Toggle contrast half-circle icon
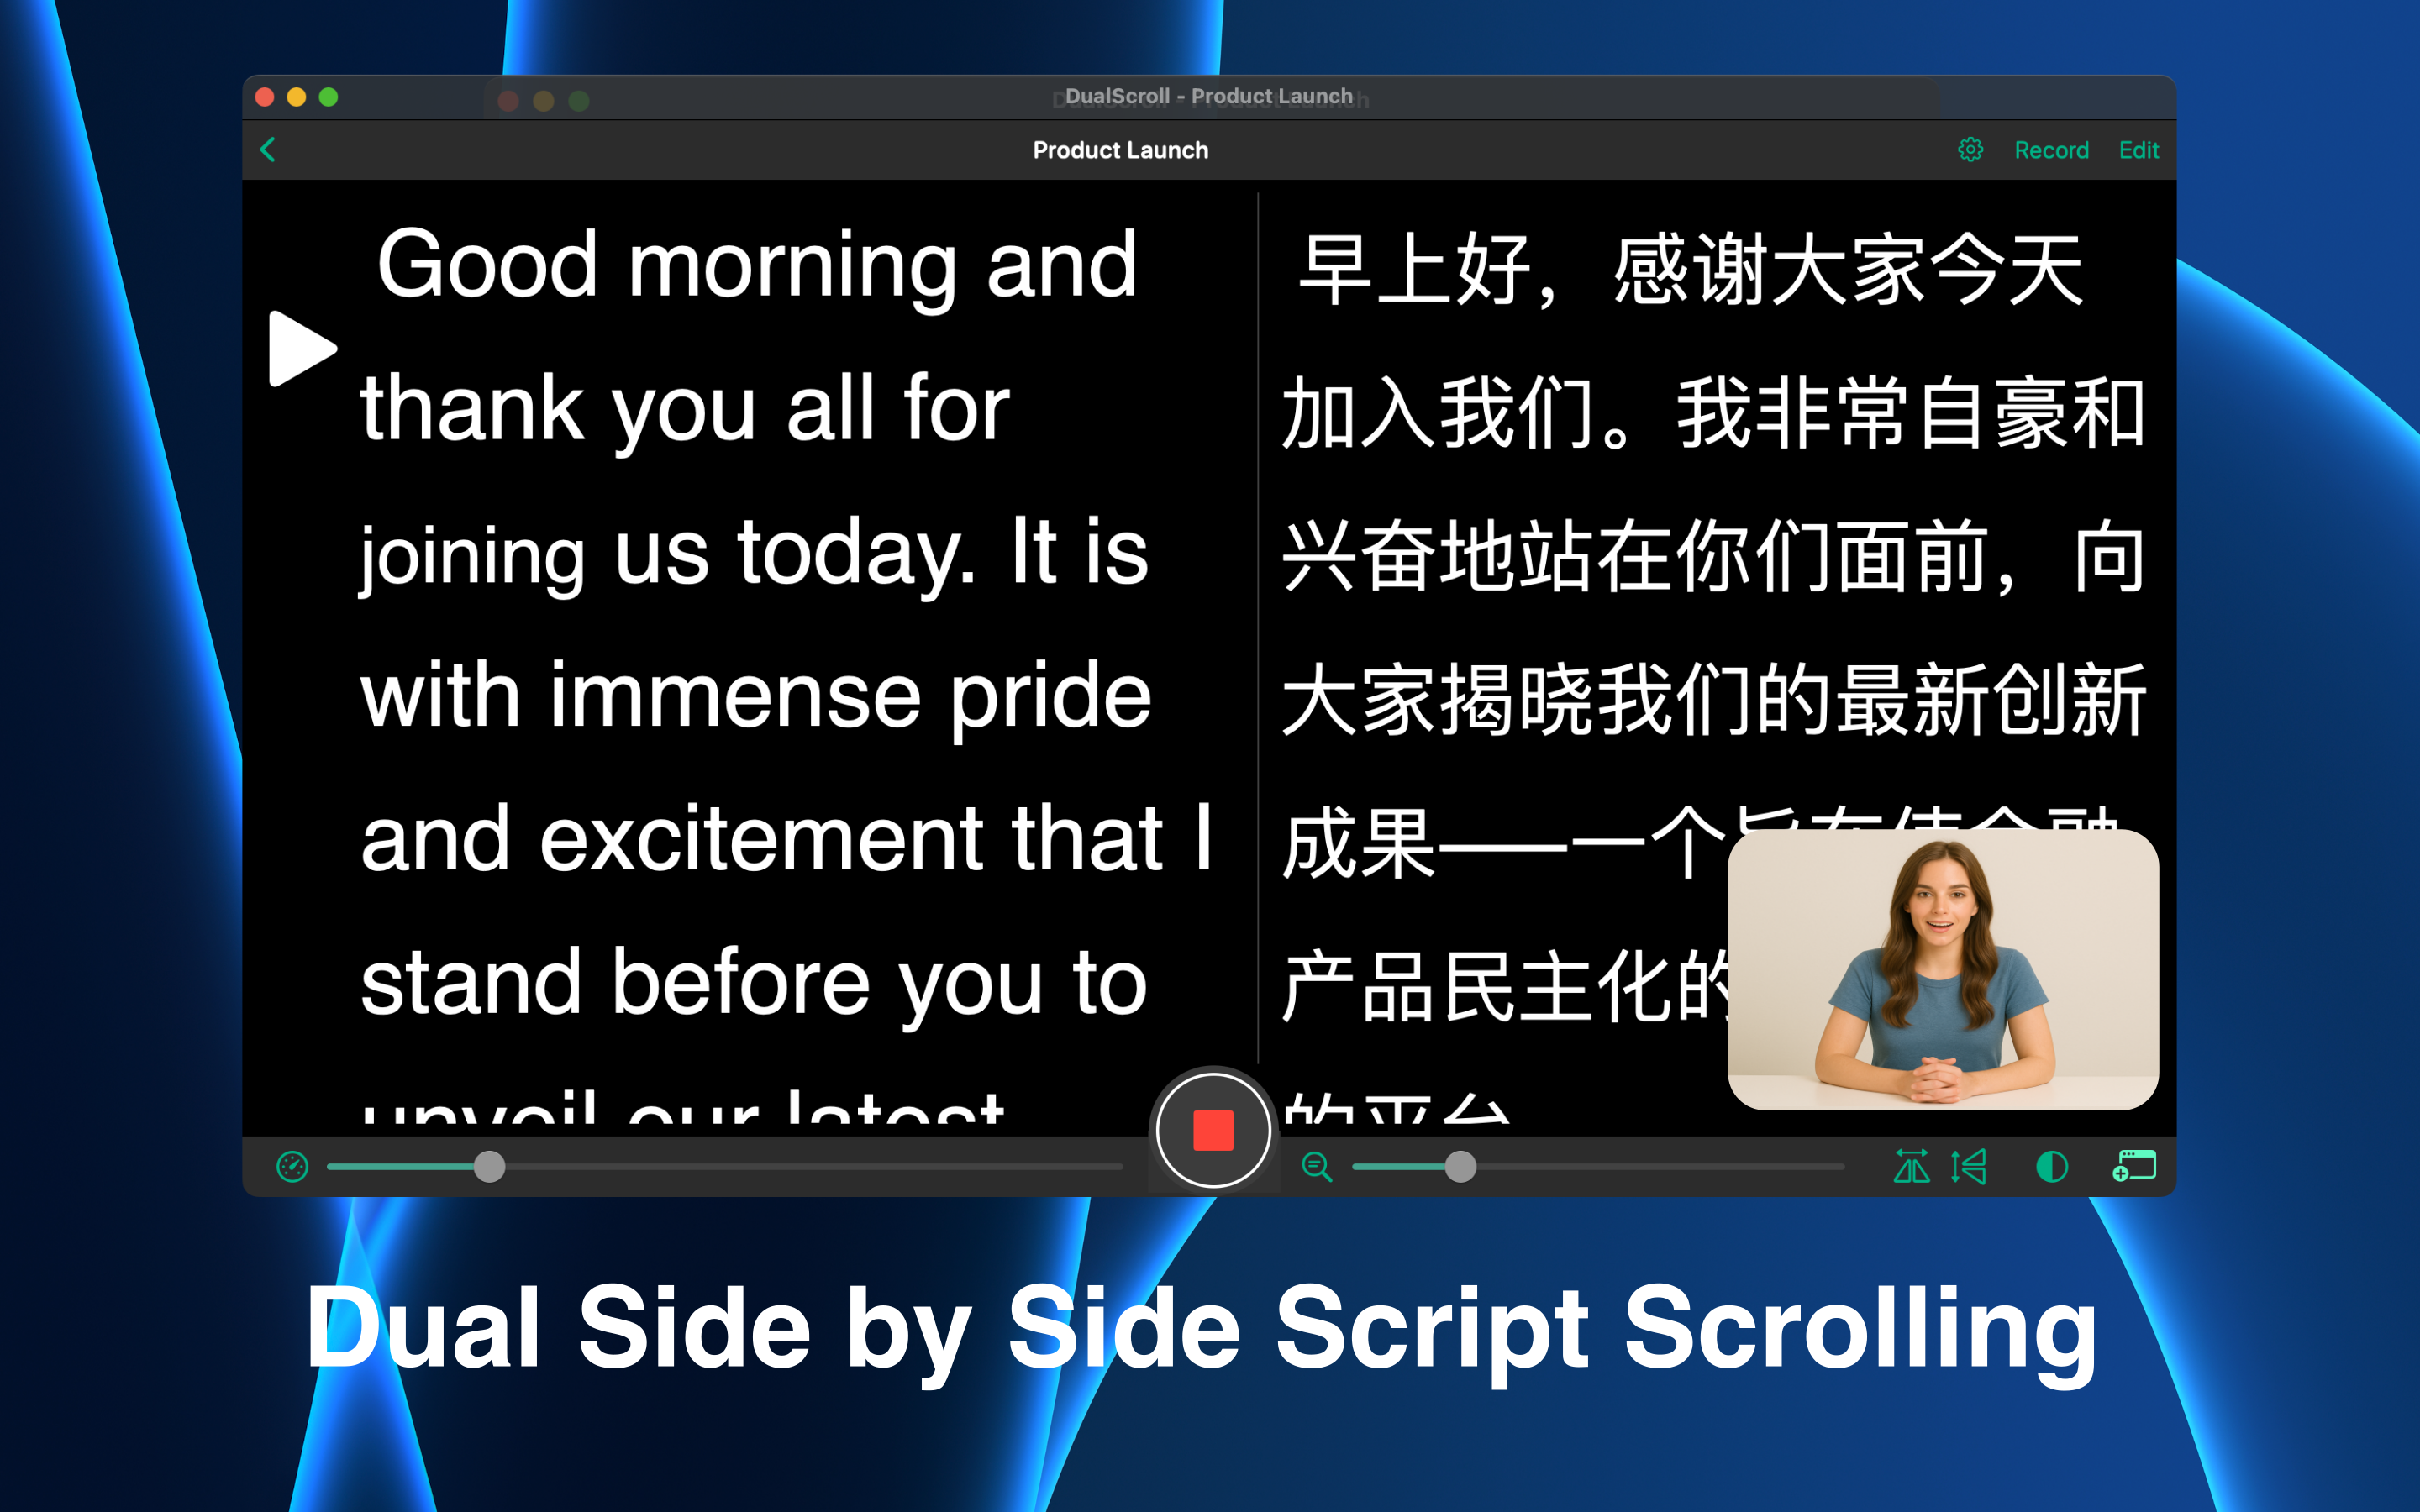This screenshot has width=2420, height=1512. pyautogui.click(x=2052, y=1166)
